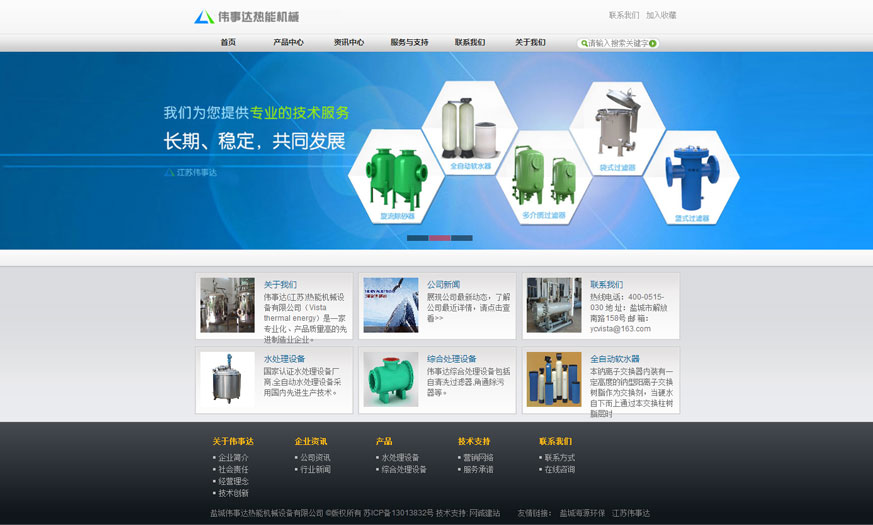873x525 pixels.
Task: Focus the search keyword input field
Action: [618, 43]
